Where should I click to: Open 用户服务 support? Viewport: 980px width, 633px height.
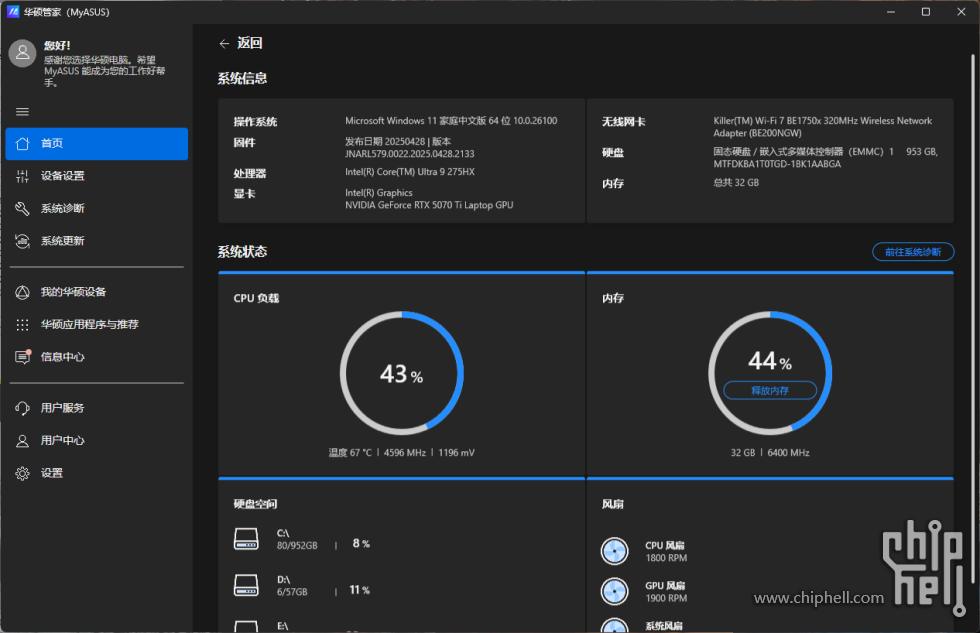point(97,409)
